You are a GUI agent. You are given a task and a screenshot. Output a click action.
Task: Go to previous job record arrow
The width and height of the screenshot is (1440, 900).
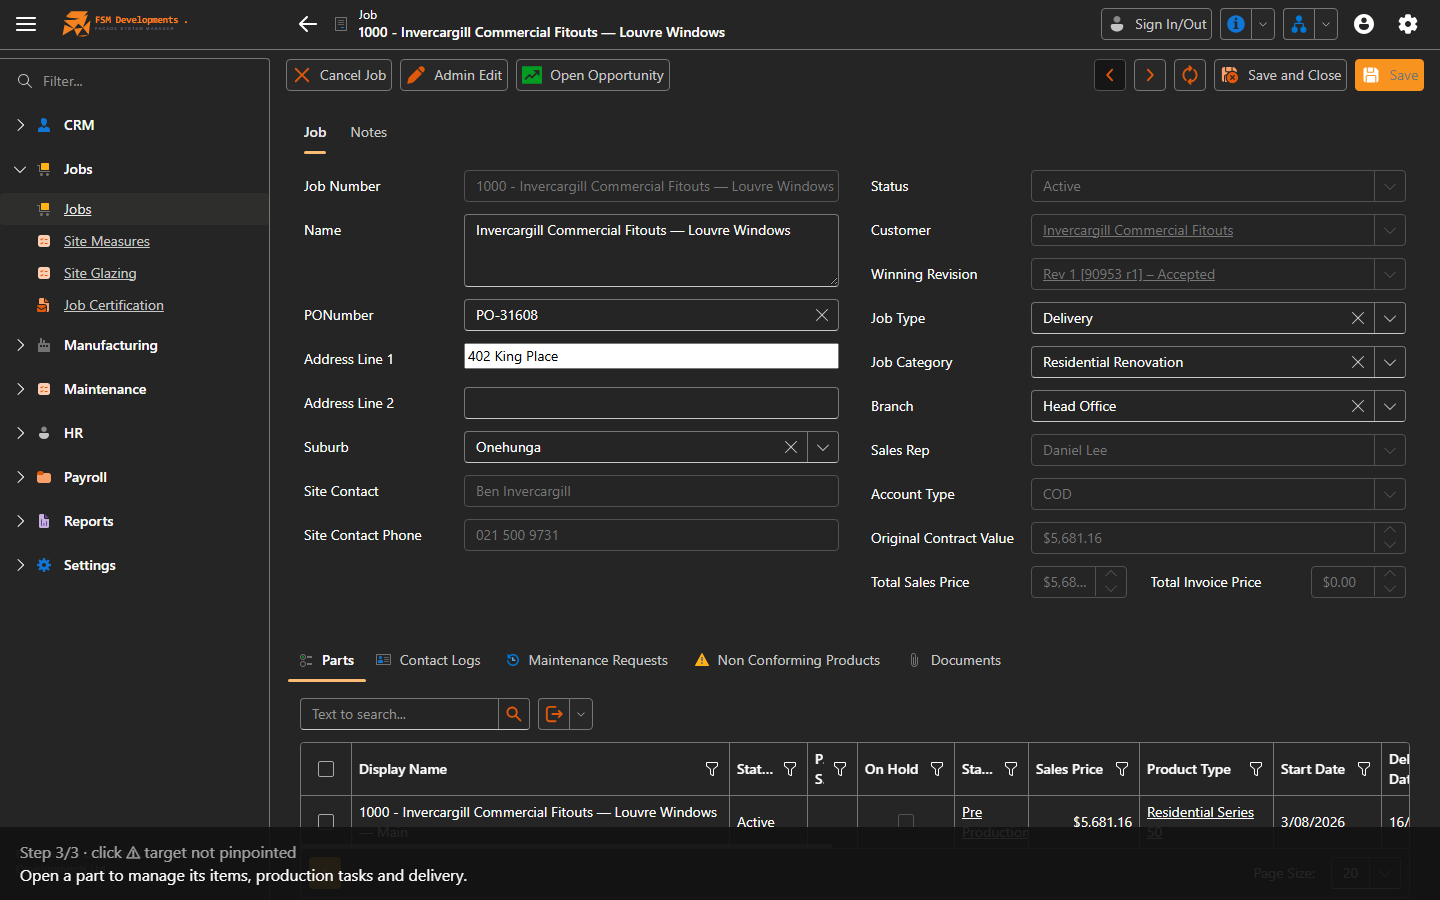[x=1110, y=75]
